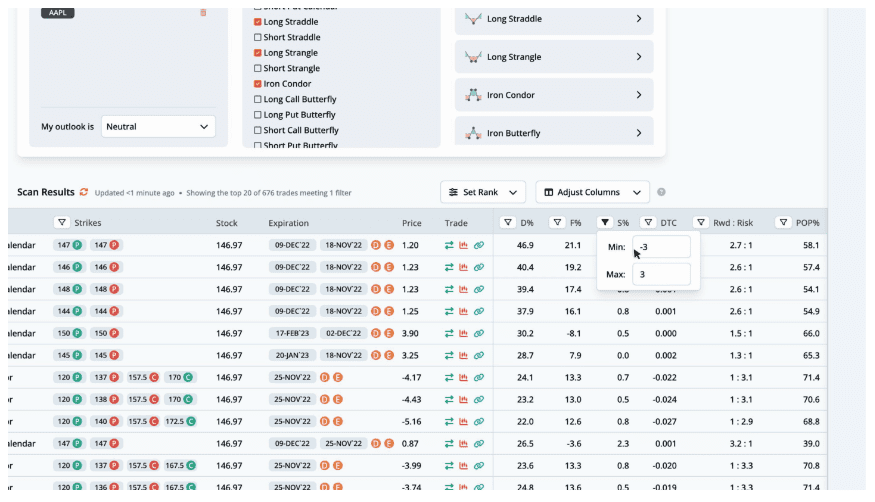Click the Max value input field
875x502 pixels.
[x=661, y=274]
